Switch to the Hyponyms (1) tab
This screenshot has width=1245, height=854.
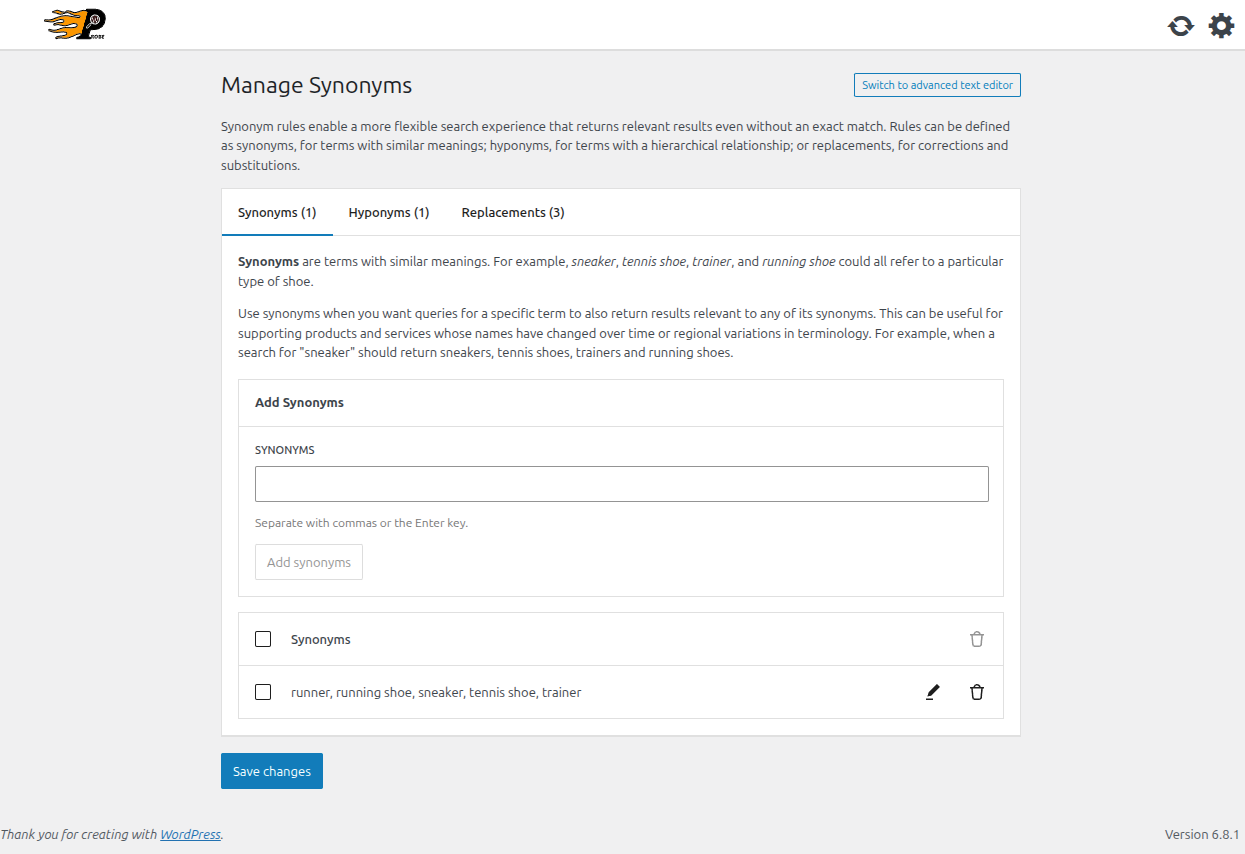[389, 212]
